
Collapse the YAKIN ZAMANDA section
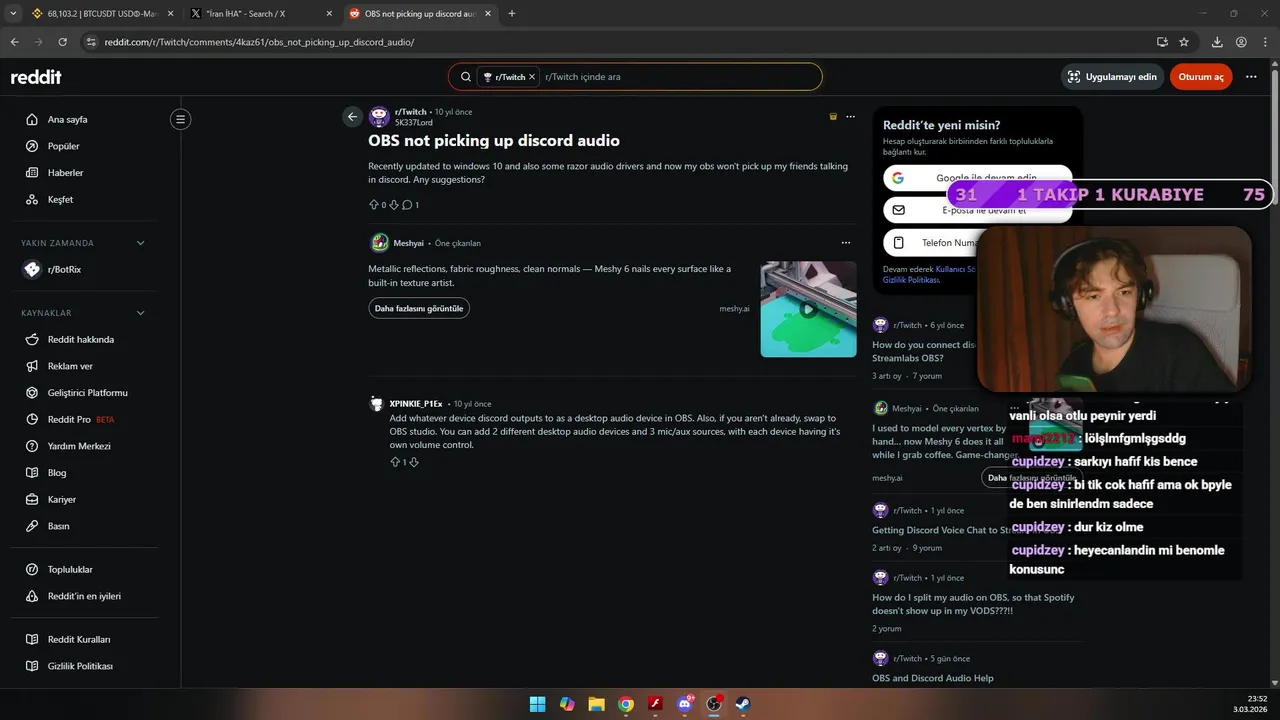(x=140, y=243)
